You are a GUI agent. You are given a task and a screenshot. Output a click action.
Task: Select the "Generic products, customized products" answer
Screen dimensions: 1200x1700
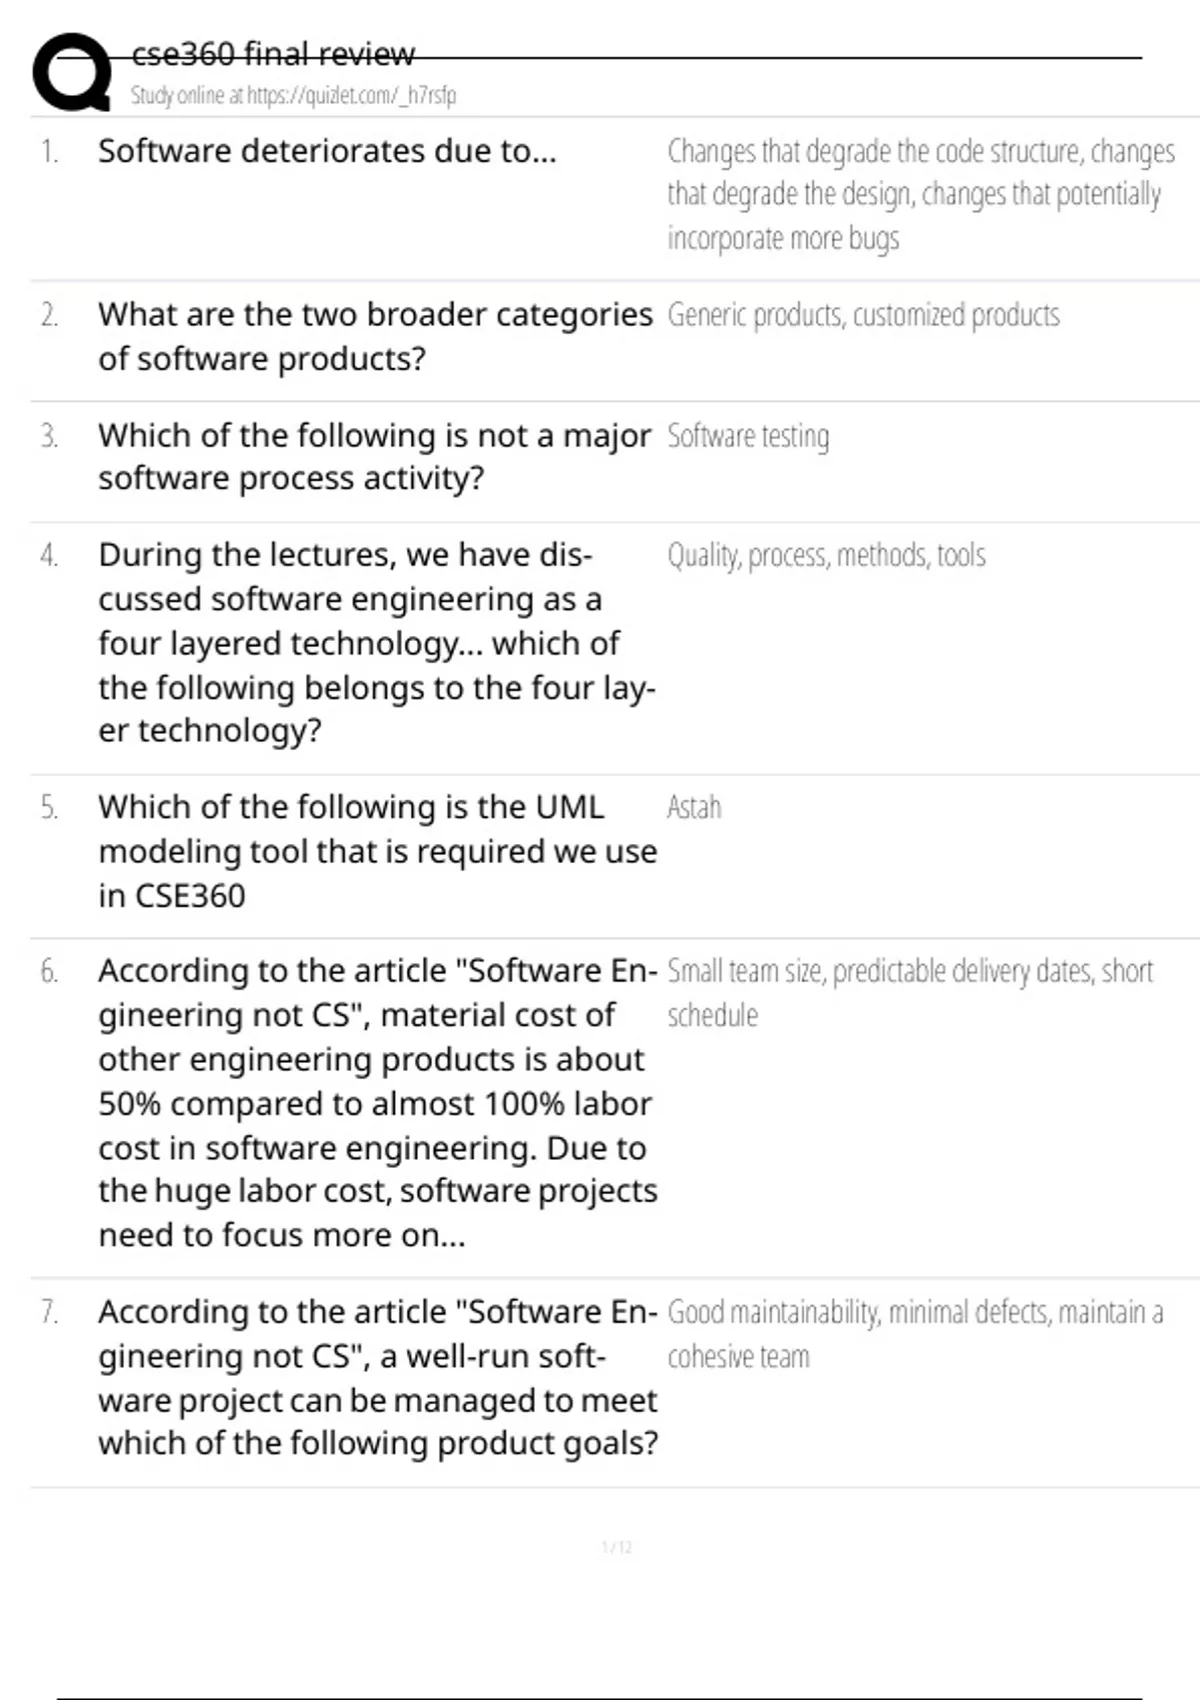[863, 315]
